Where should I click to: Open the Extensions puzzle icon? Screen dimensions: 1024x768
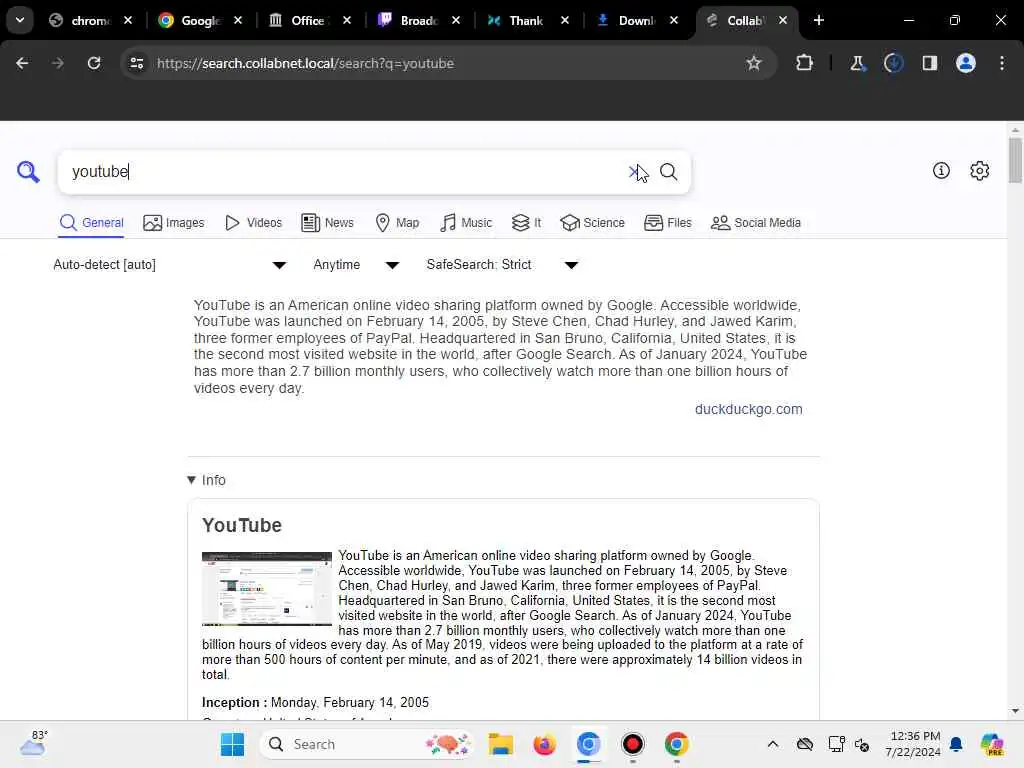tap(804, 63)
